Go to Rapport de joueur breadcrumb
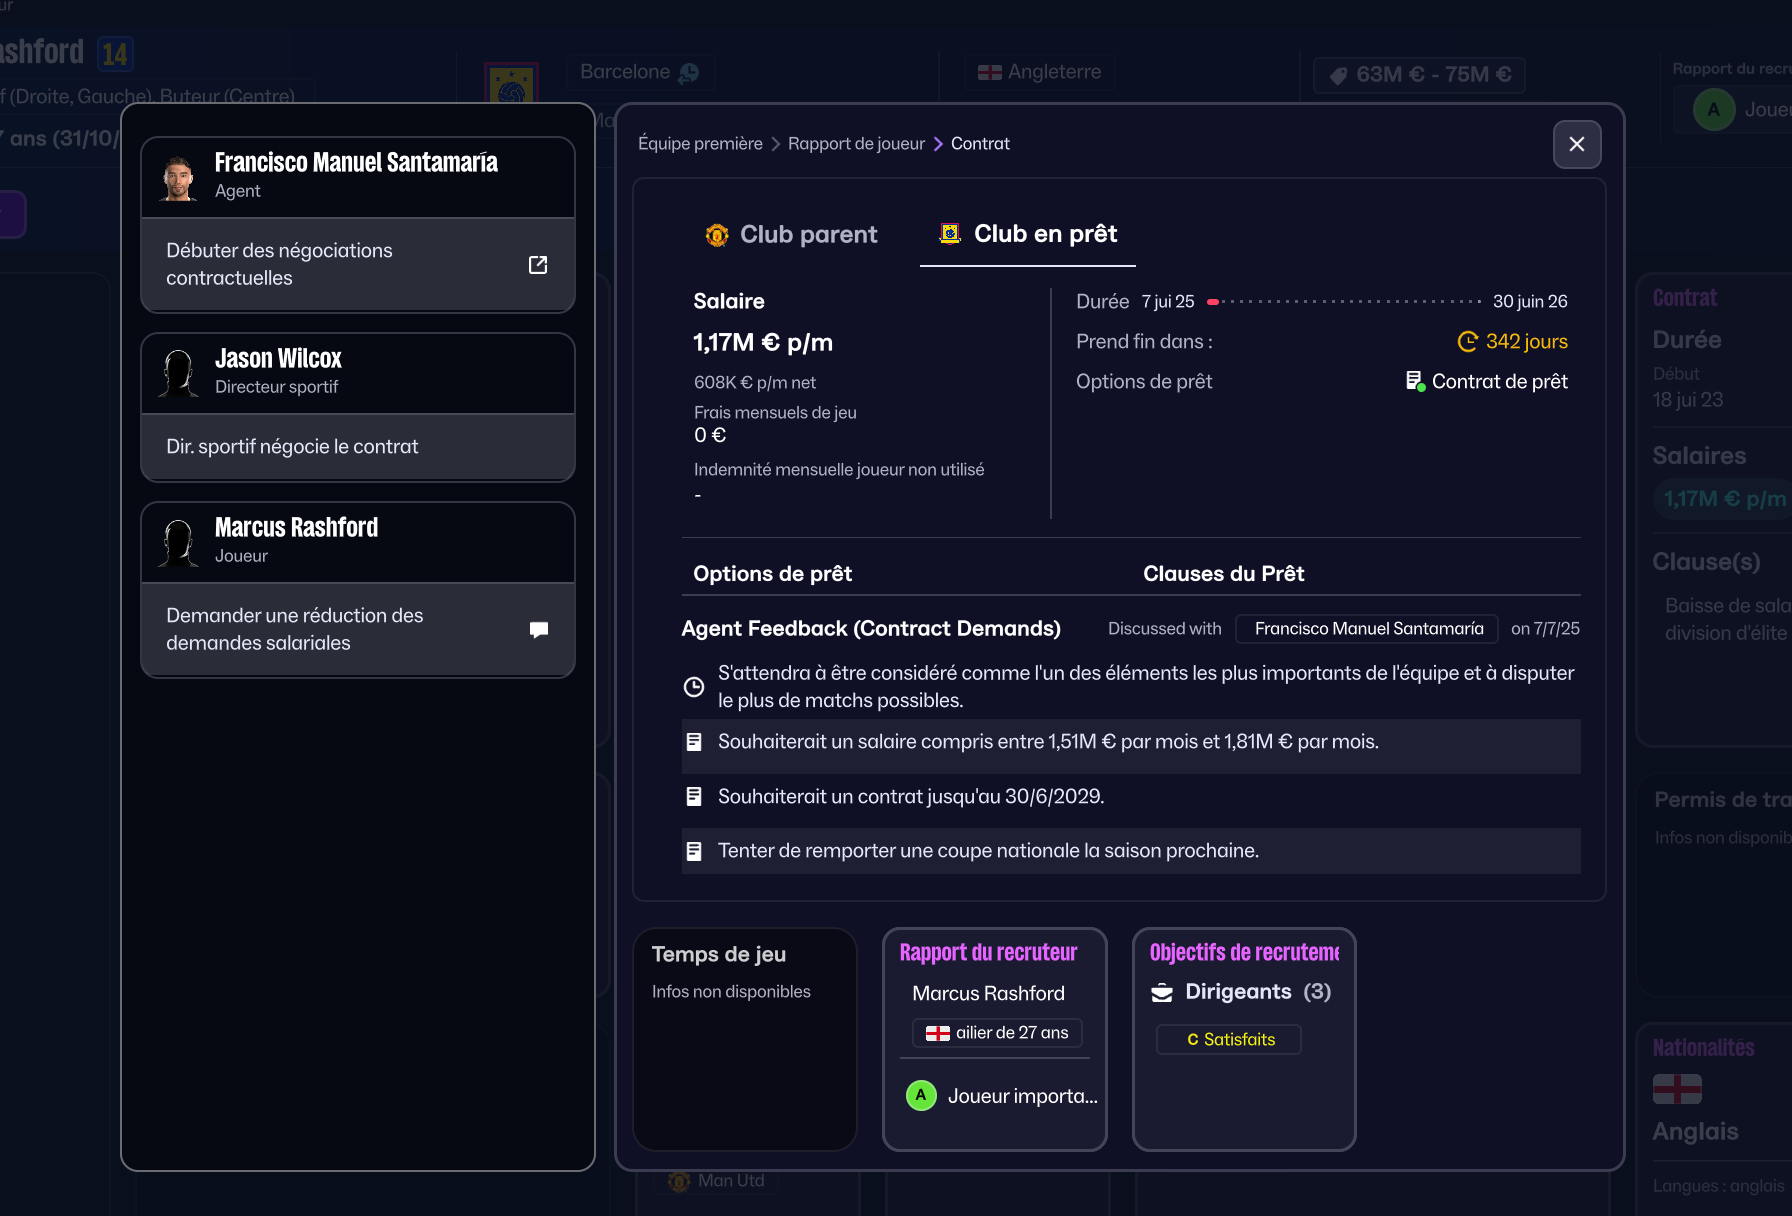 (x=856, y=144)
